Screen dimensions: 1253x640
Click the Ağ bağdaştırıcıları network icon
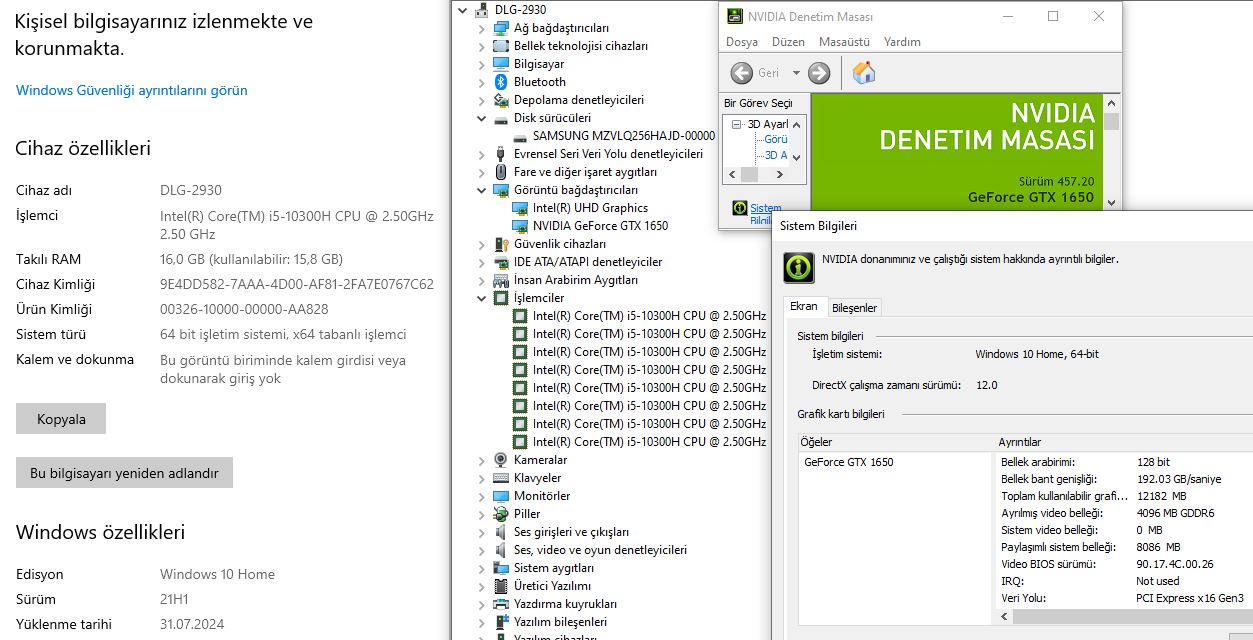[501, 28]
